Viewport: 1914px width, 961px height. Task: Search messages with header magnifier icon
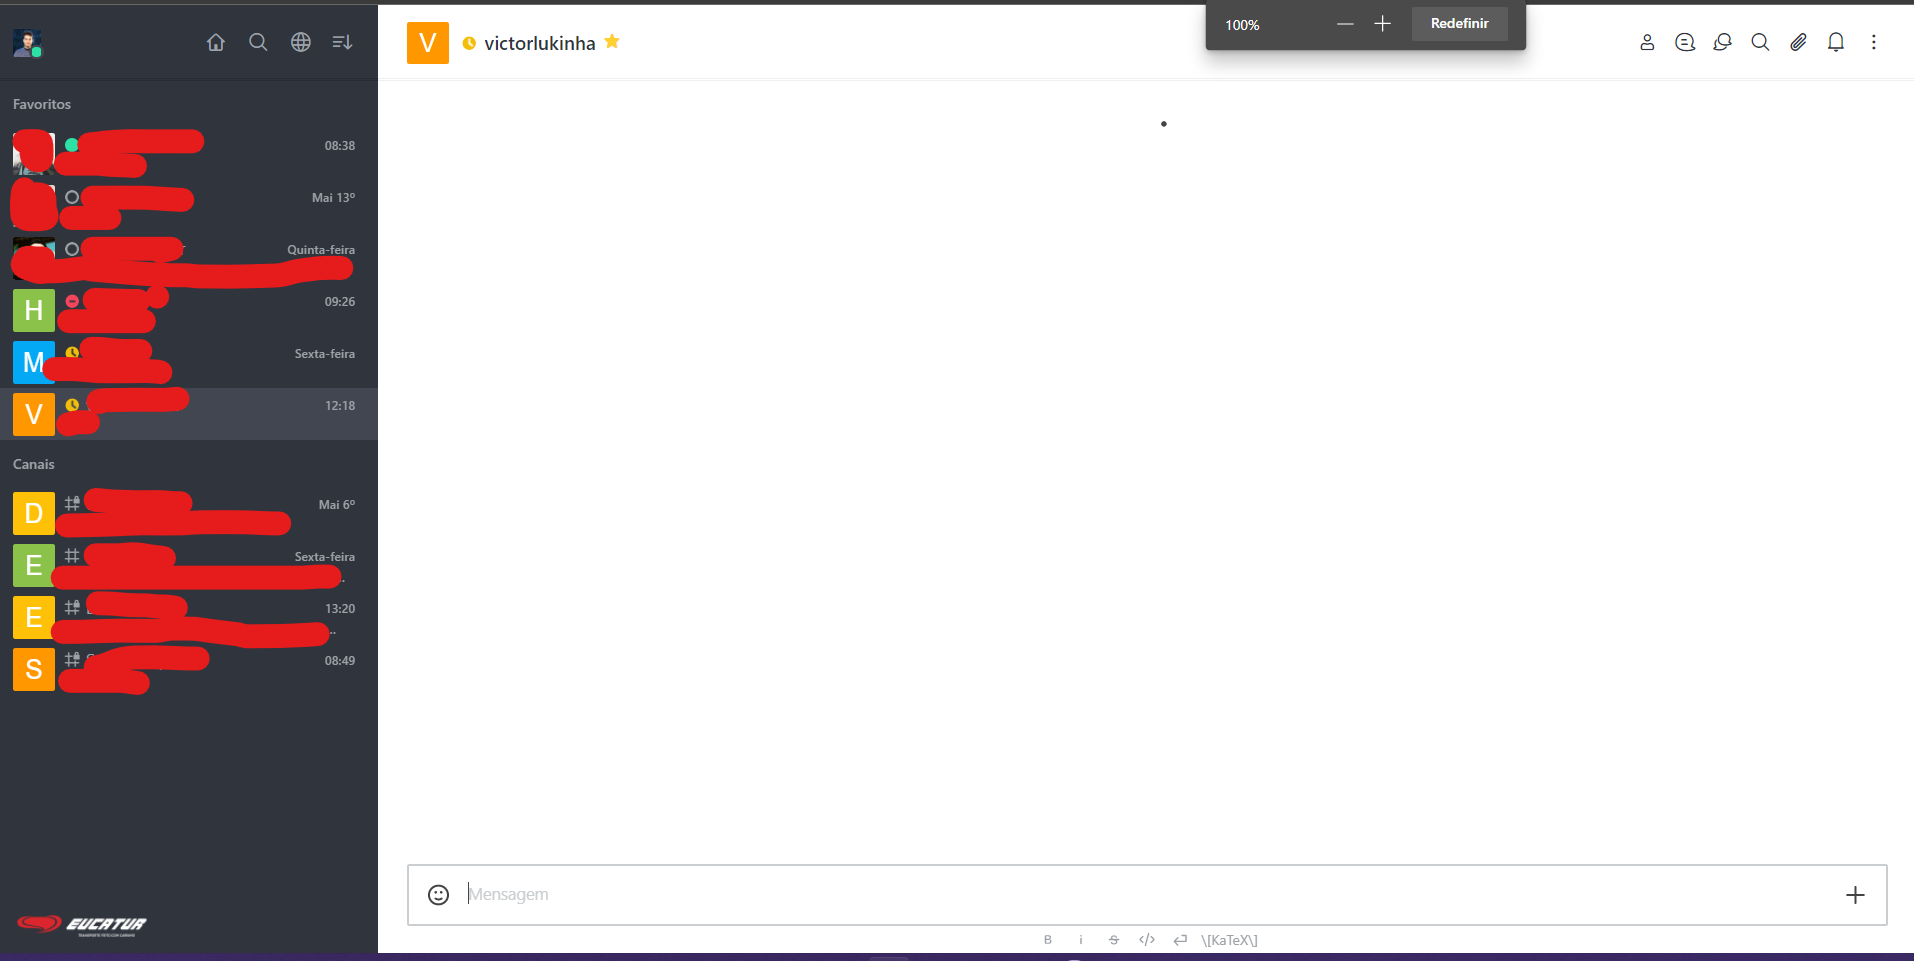click(1760, 42)
